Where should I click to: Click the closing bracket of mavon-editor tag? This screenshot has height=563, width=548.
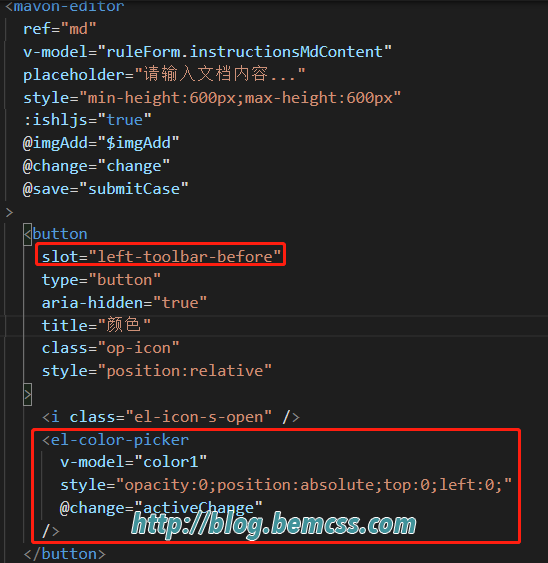tap(9, 213)
